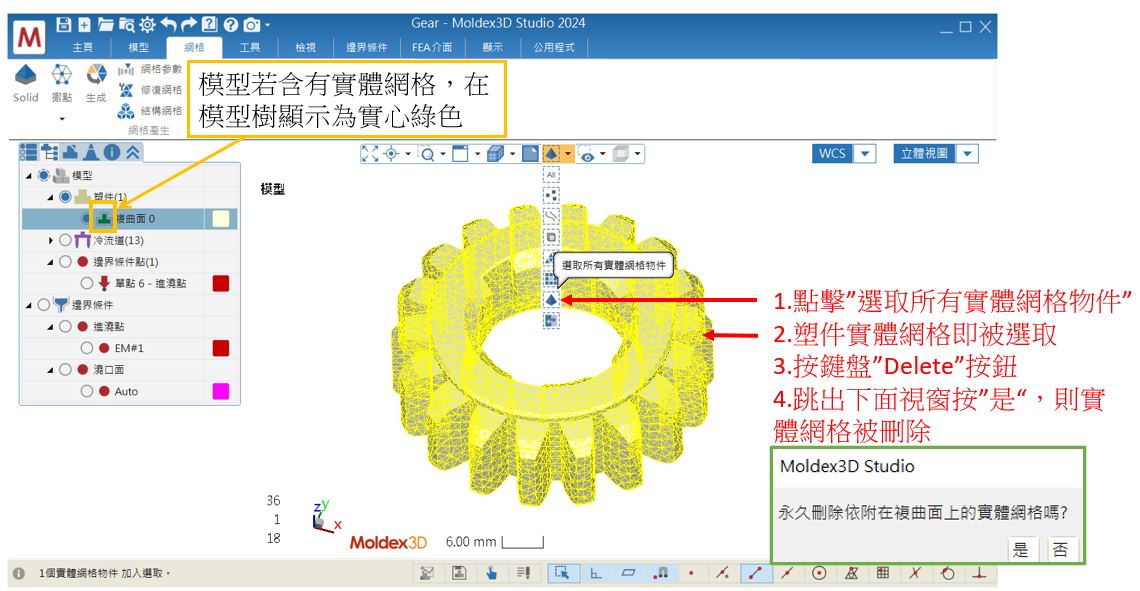
Task: Click the folder search icon in title bar
Action: pos(127,25)
